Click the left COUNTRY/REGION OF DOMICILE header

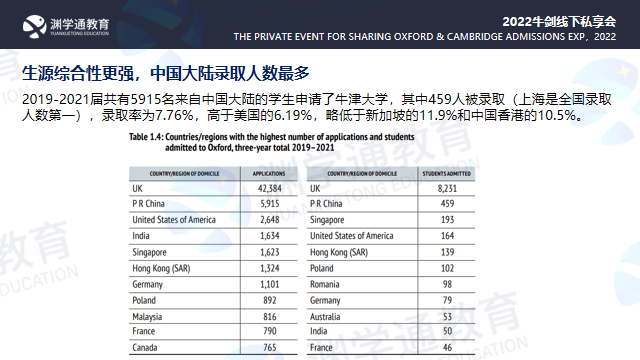point(184,173)
